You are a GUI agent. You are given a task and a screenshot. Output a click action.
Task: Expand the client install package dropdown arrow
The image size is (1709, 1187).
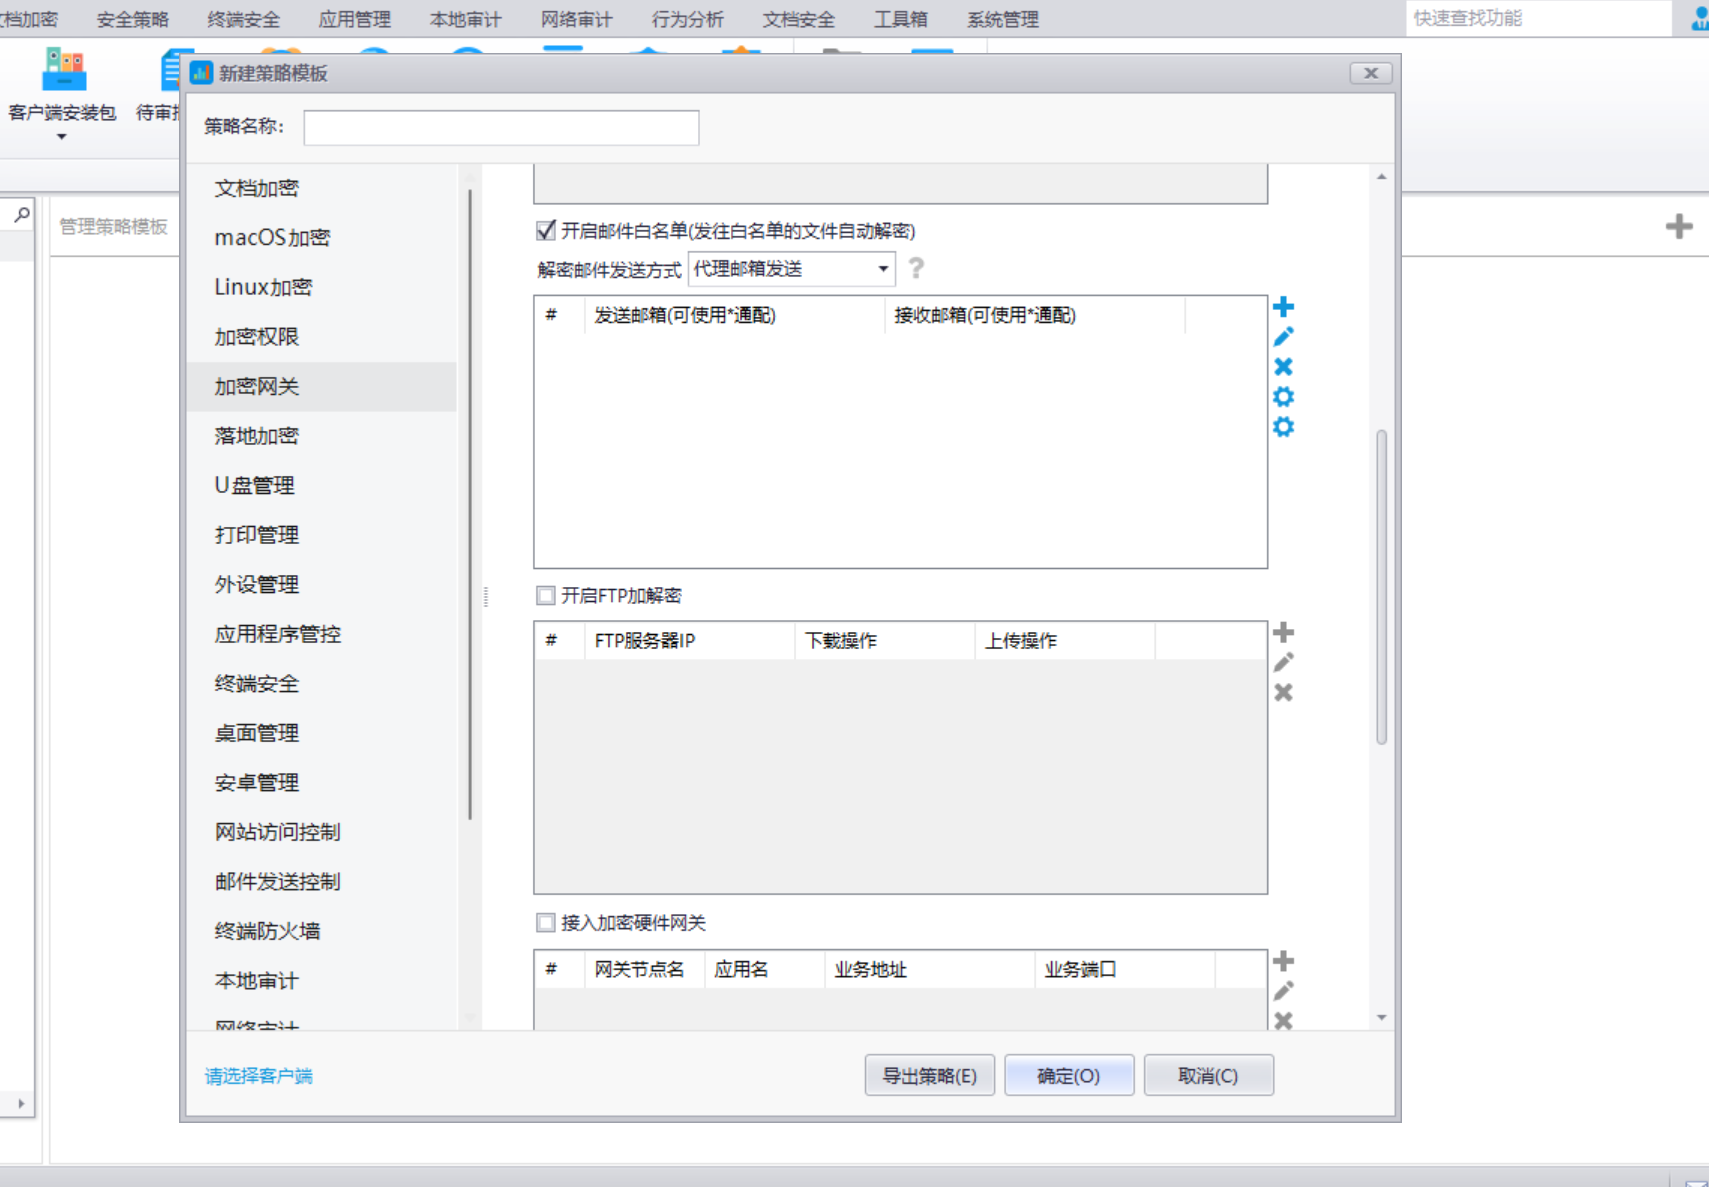62,137
